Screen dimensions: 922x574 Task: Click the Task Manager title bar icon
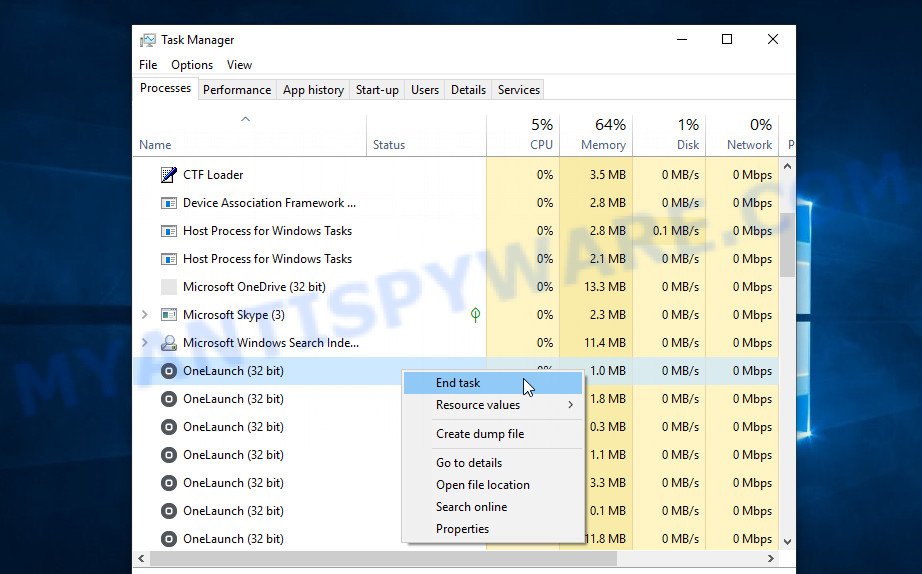pos(148,40)
